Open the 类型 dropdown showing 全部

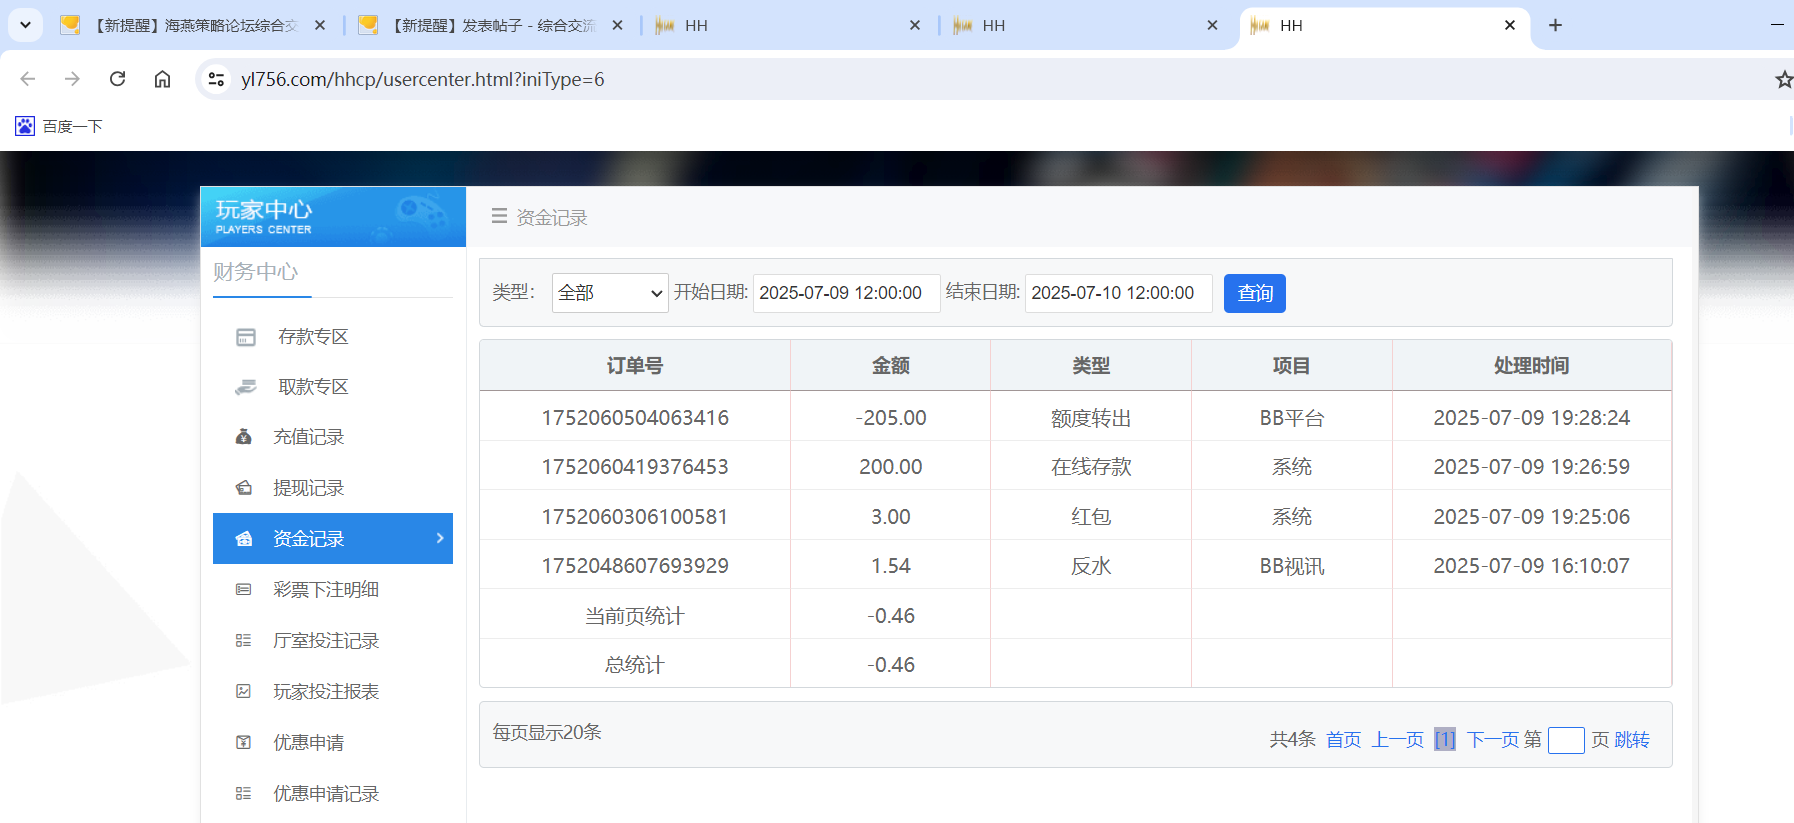(x=609, y=293)
